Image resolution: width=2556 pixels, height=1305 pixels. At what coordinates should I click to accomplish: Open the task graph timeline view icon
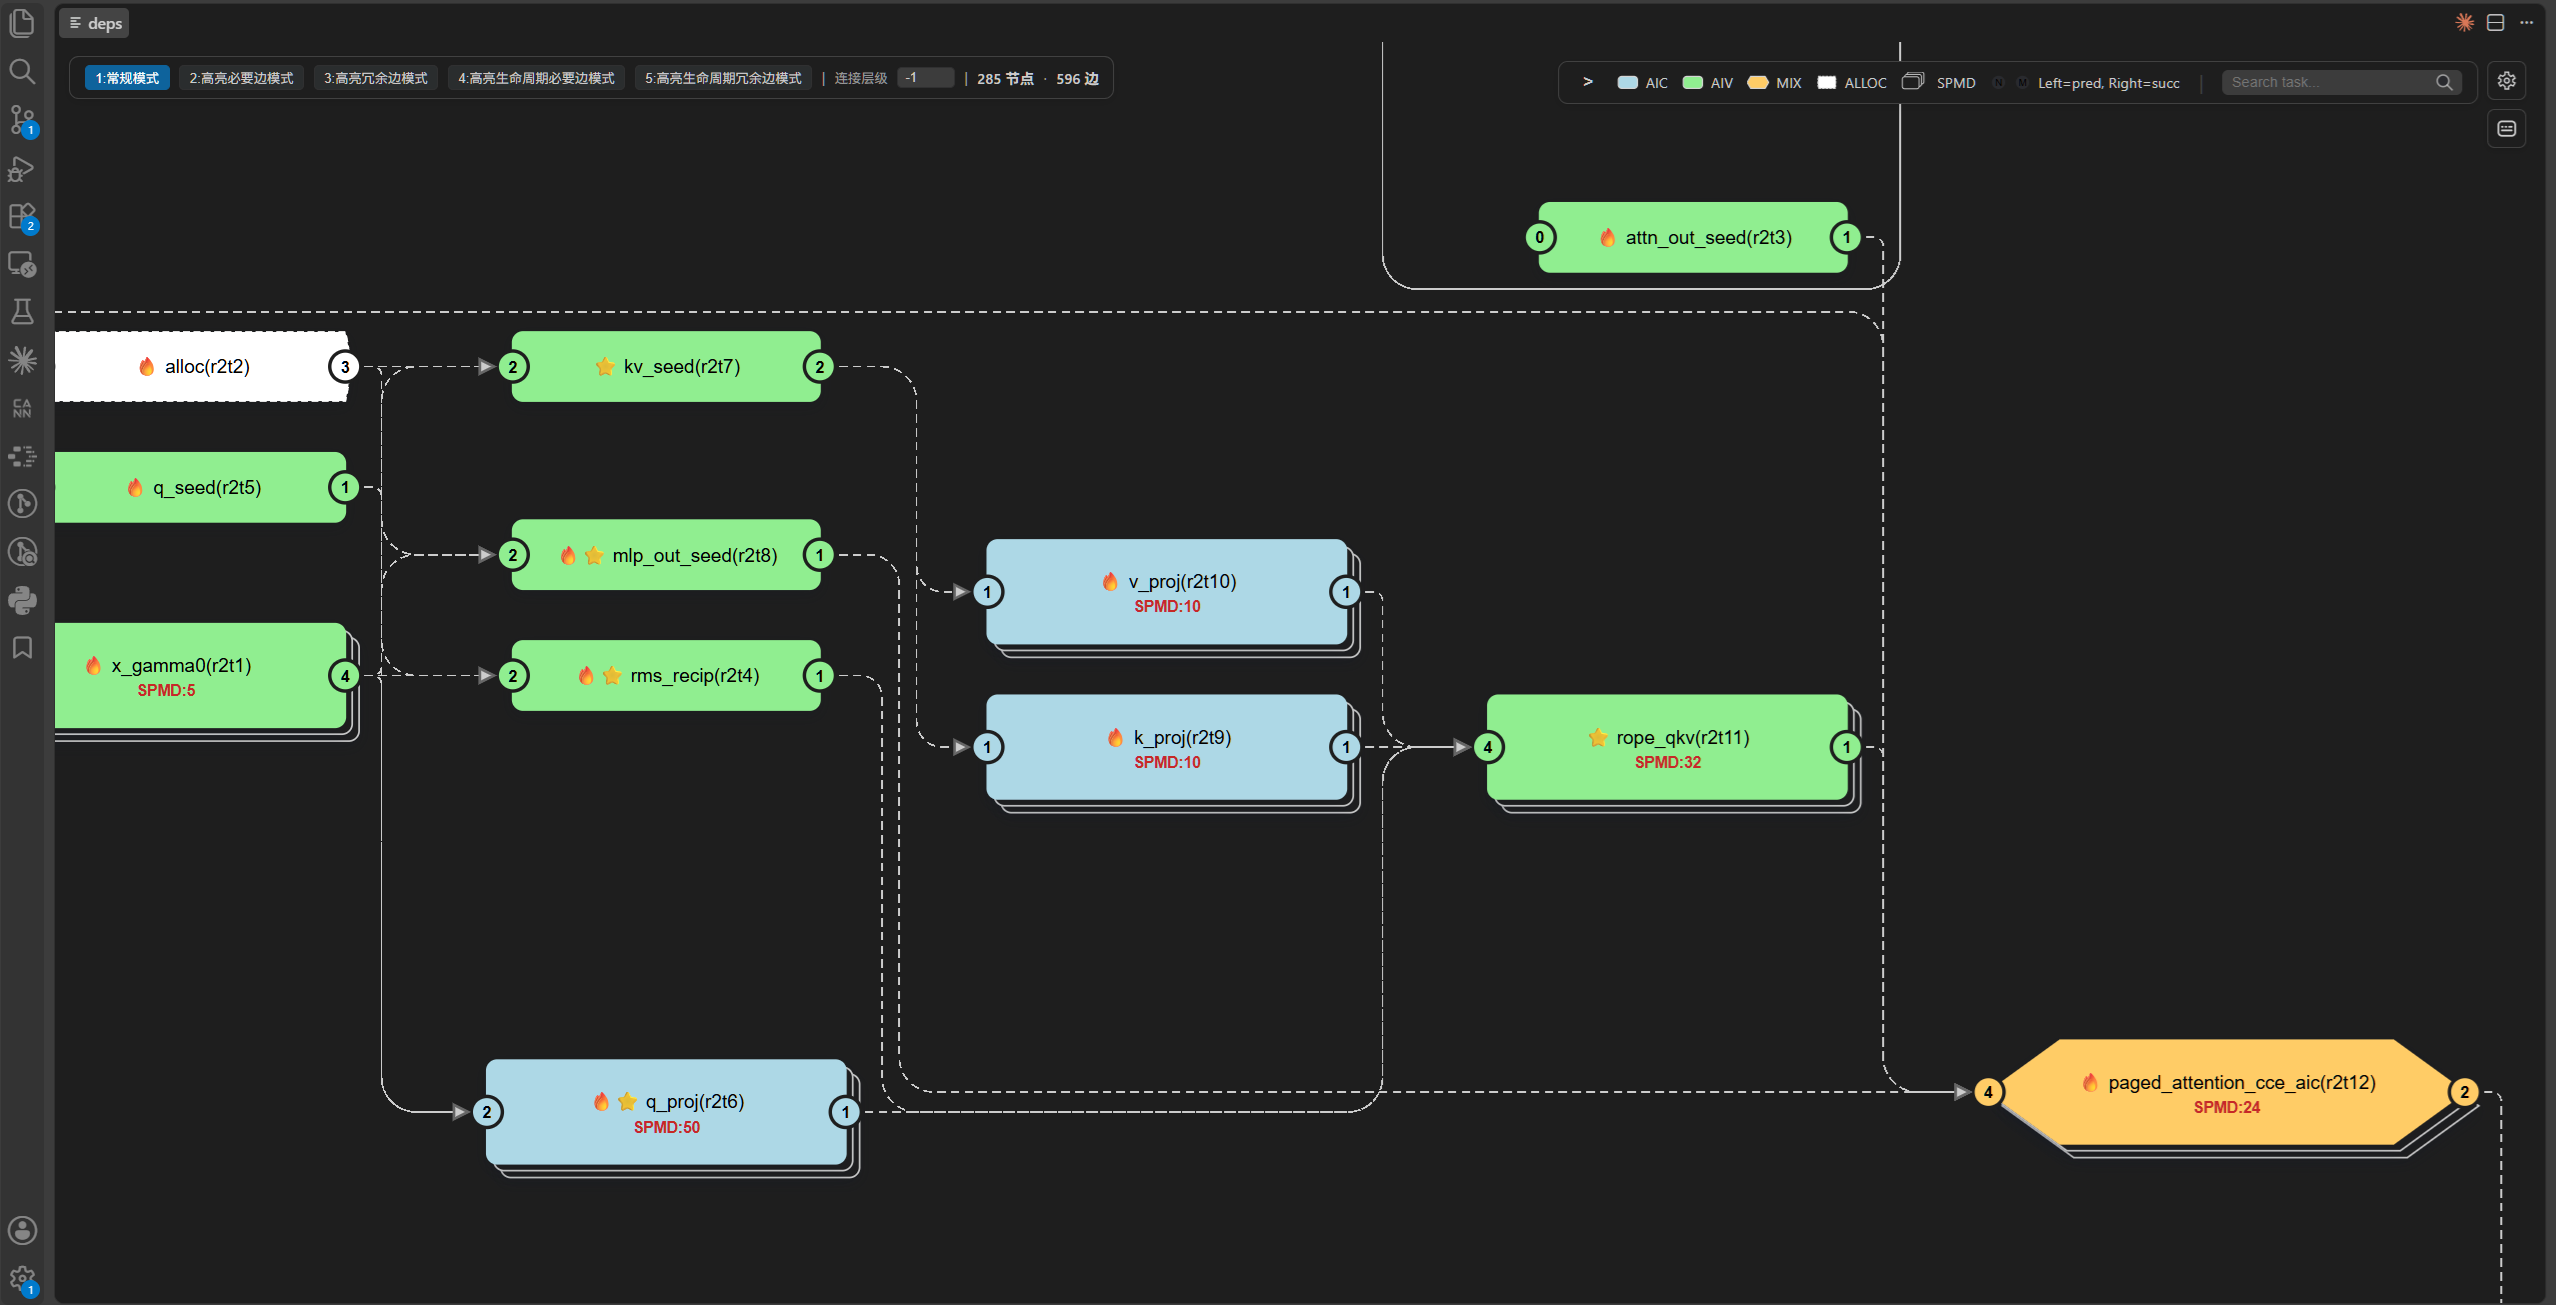pyautogui.click(x=22, y=456)
